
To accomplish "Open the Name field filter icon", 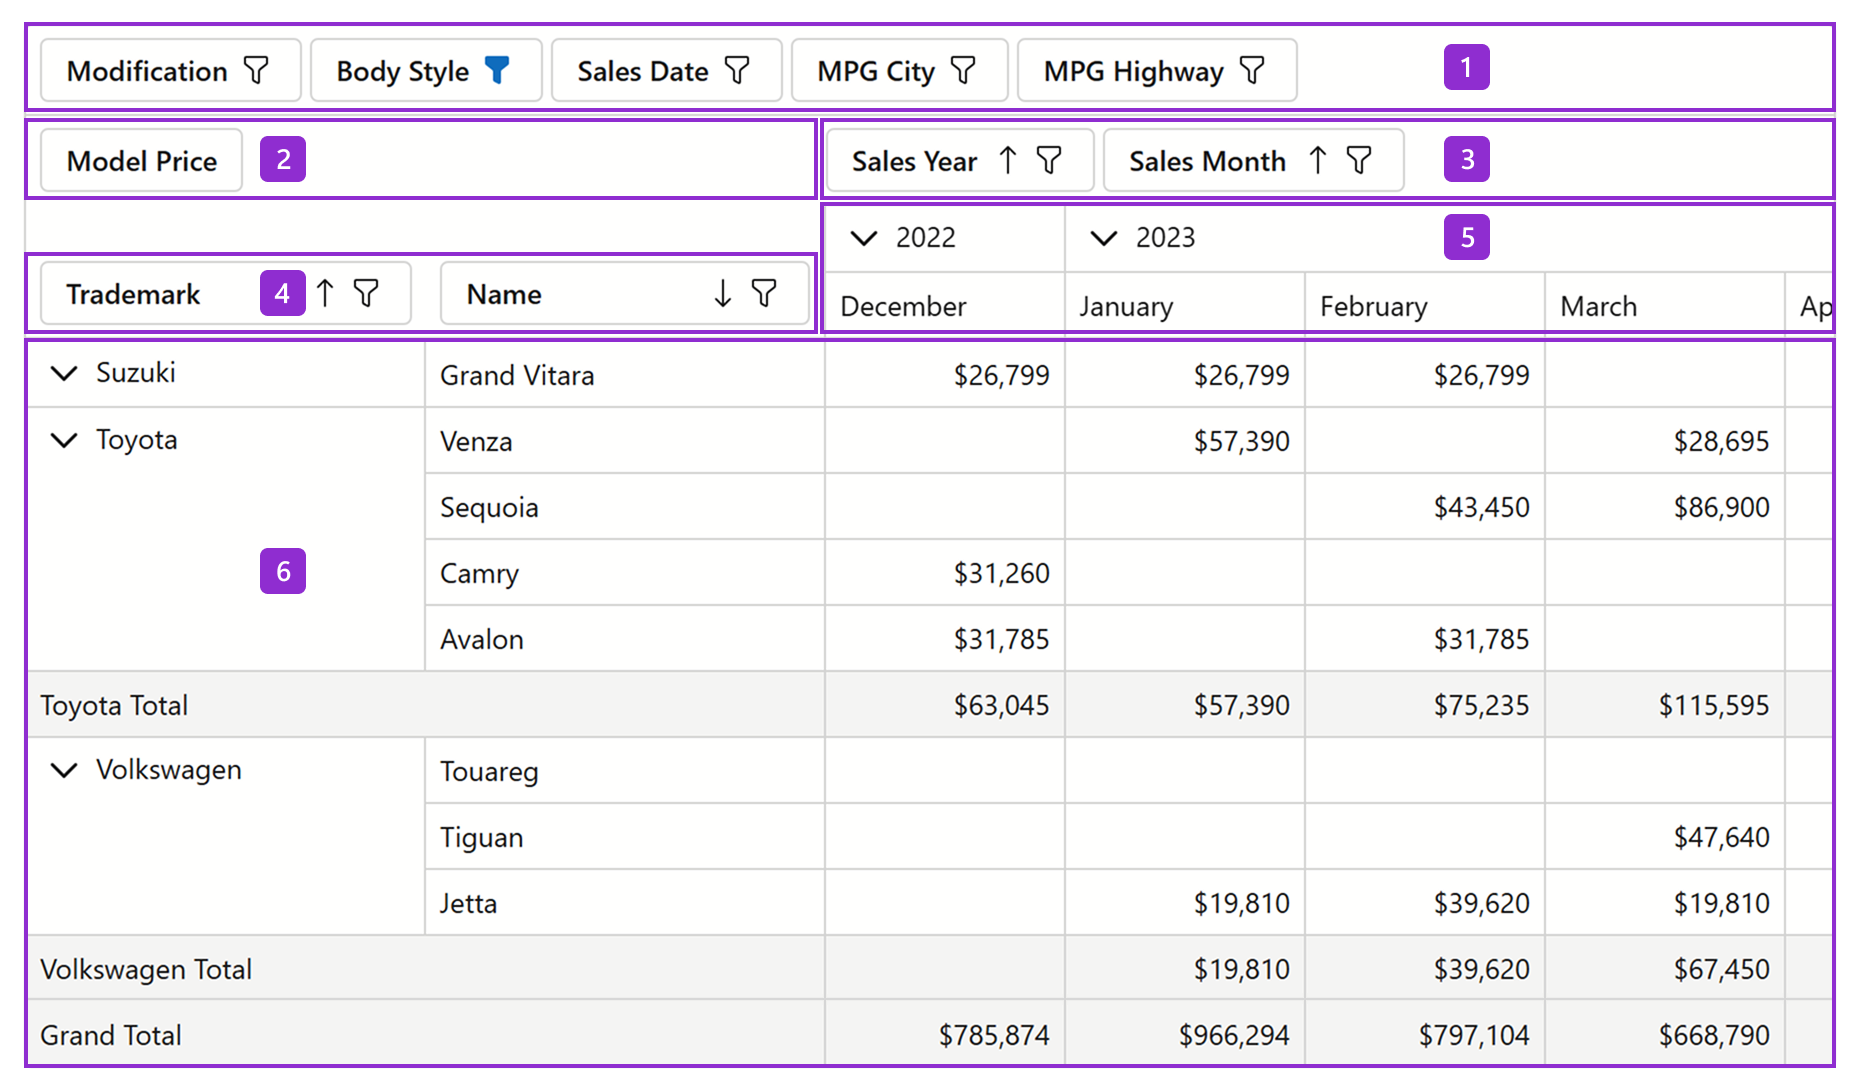I will click(764, 293).
